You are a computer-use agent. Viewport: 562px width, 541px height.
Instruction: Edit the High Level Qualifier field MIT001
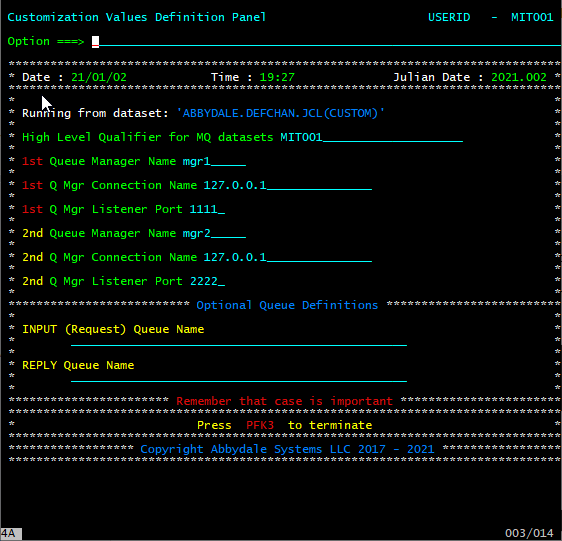pos(371,137)
